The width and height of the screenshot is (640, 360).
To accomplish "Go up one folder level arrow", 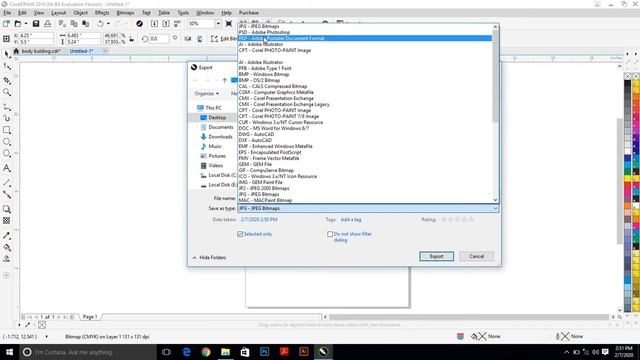I will (x=224, y=80).
